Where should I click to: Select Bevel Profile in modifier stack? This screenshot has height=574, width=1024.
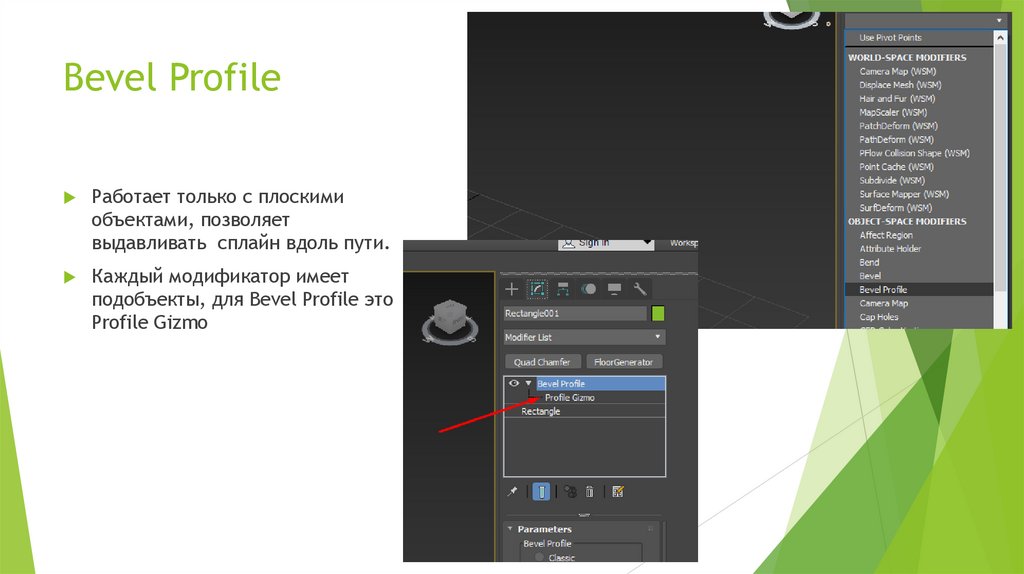(x=600, y=383)
